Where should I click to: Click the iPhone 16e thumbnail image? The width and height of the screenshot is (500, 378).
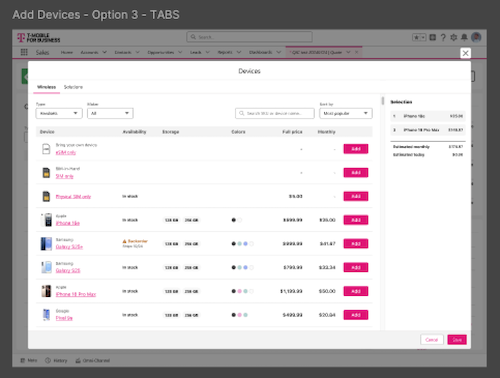click(x=47, y=220)
